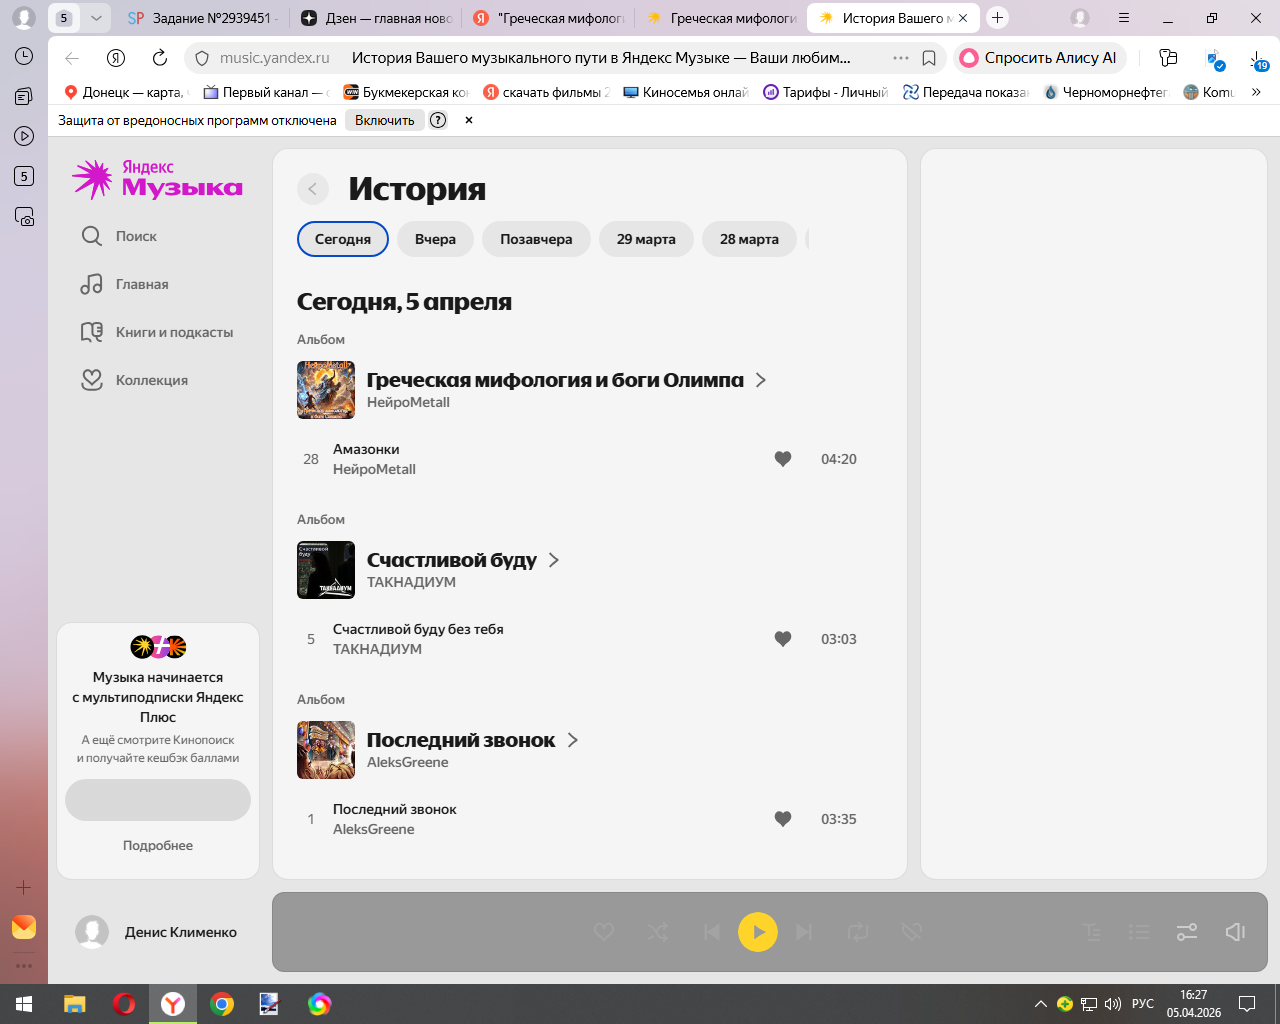This screenshot has height=1024, width=1280.
Task: Like the track Счастливой буду без тебя
Action: coord(783,639)
